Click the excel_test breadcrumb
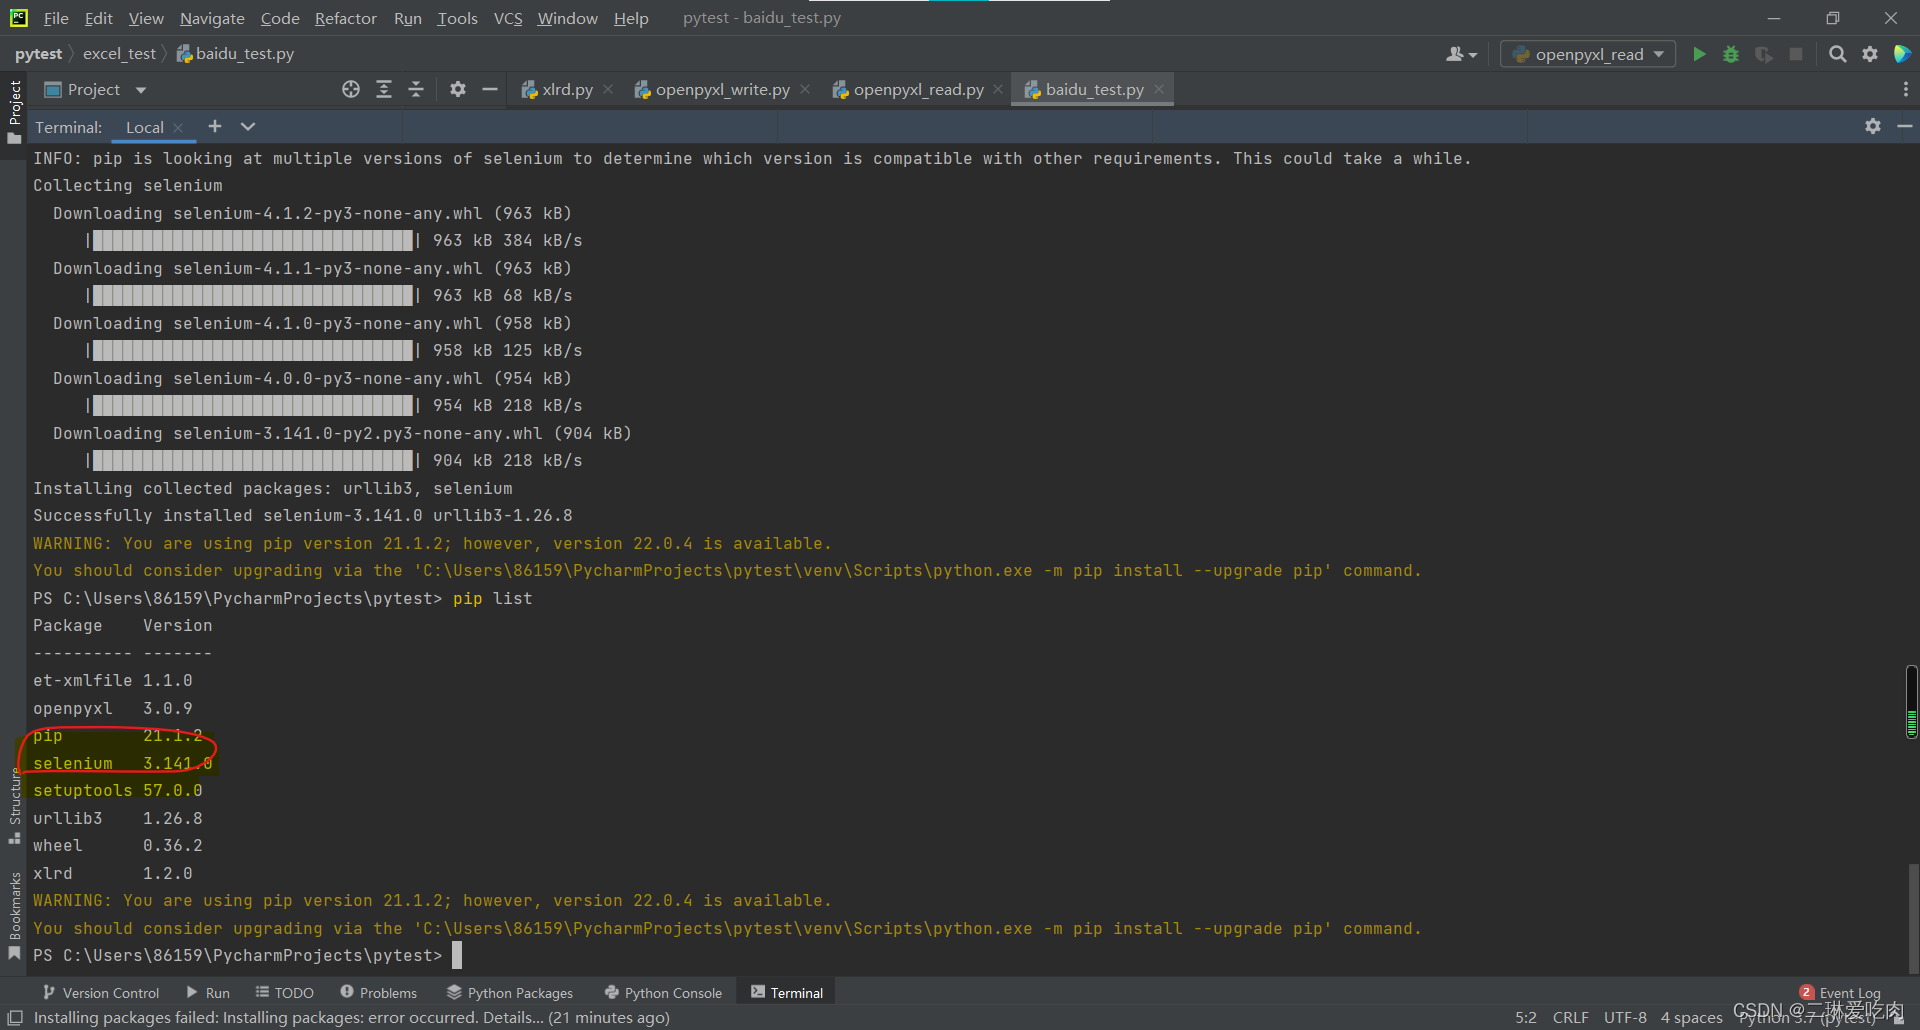The image size is (1920, 1030). coord(119,53)
